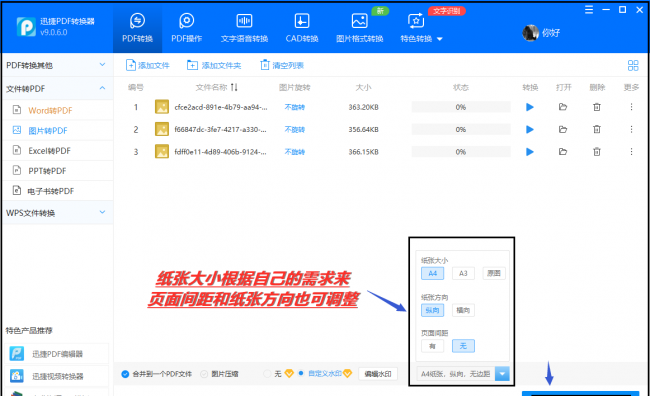Select 原图 paper size option
This screenshot has height=396, width=650.
(x=494, y=273)
